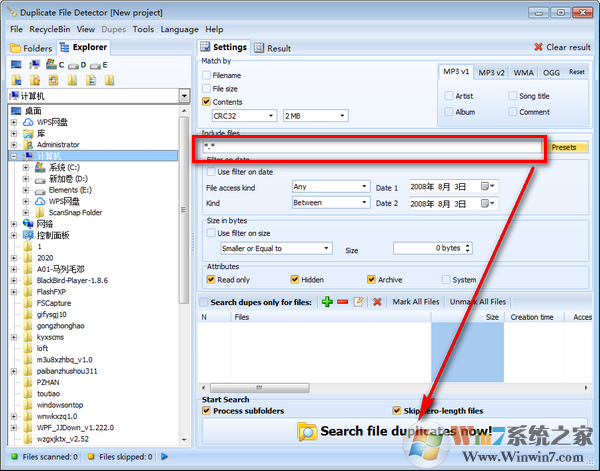The height and width of the screenshot is (471, 600).
Task: Open the 2 MB size dropdown
Action: 315,116
